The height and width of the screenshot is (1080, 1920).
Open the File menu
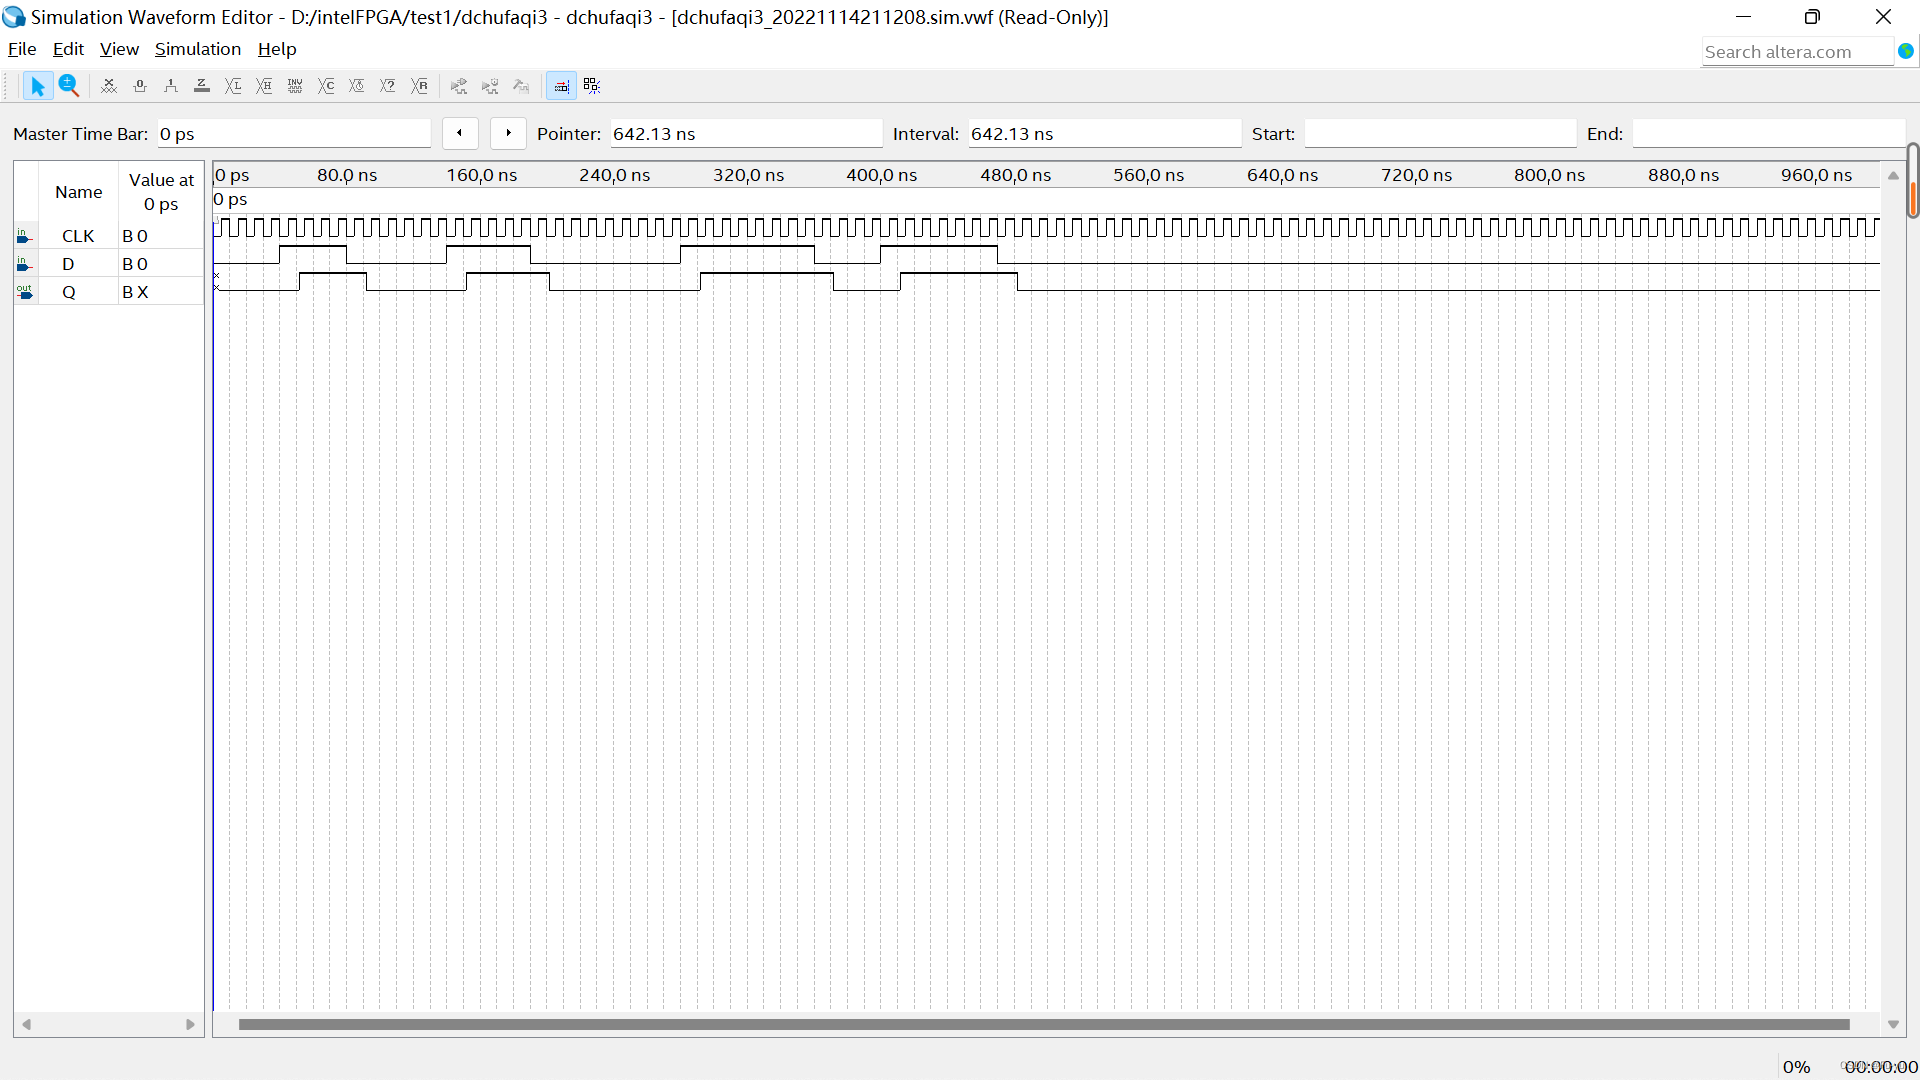pos(22,49)
